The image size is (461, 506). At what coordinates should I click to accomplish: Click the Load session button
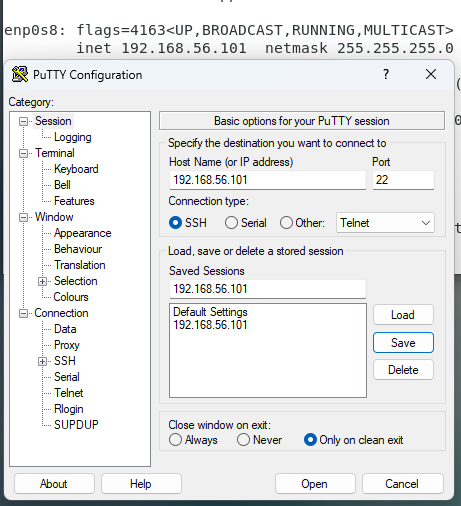click(403, 315)
